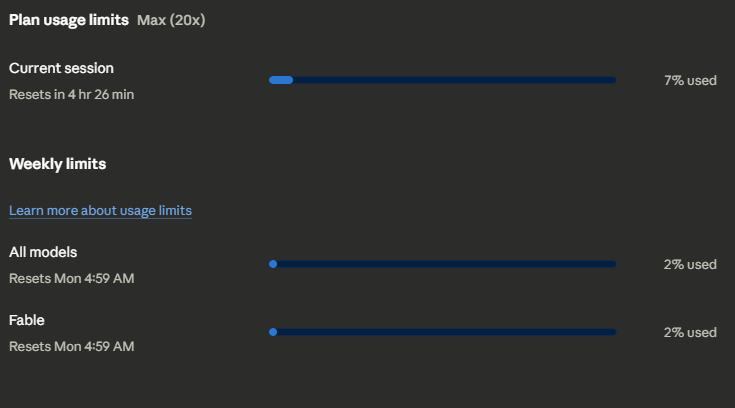This screenshot has width=735, height=408.
Task: Click the Current session progress bar
Action: (x=442, y=80)
